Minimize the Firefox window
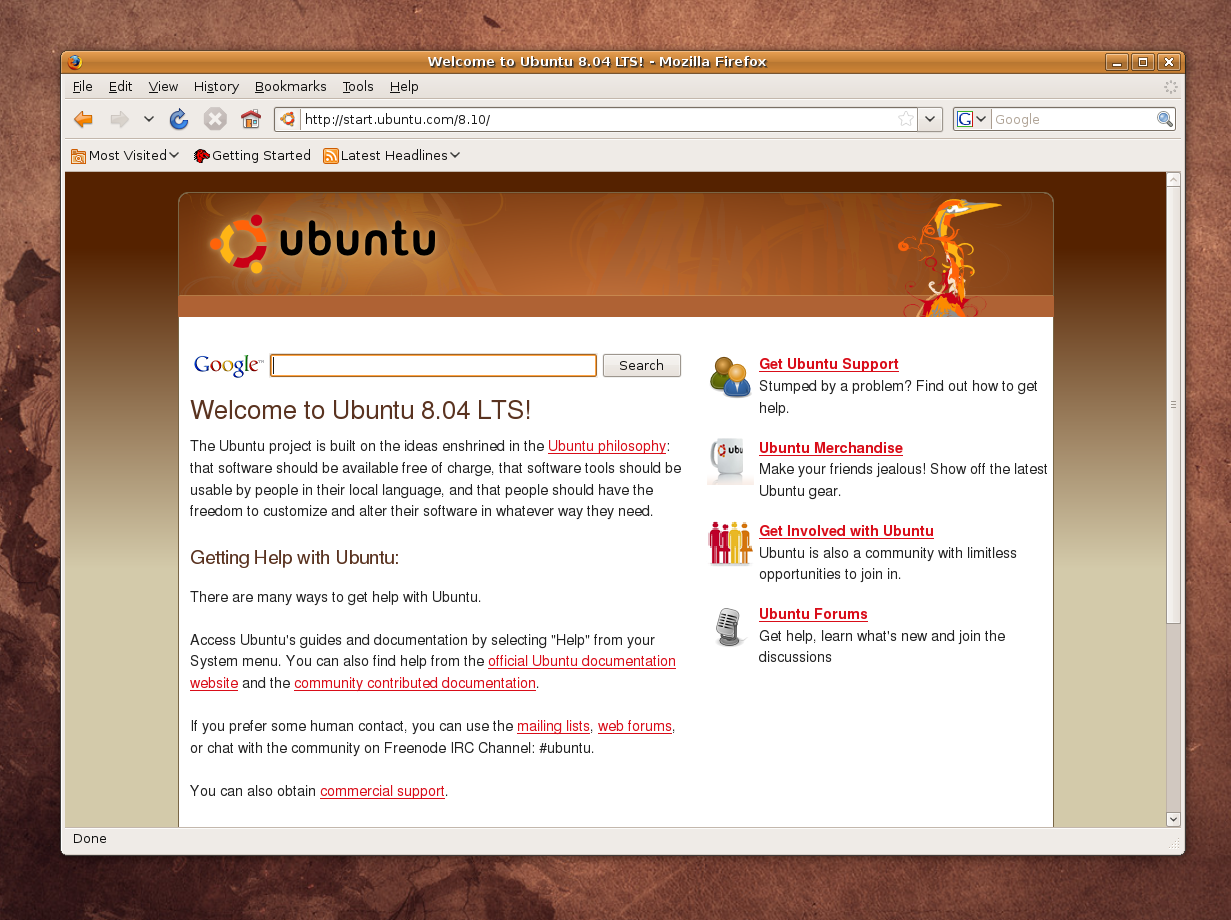The height and width of the screenshot is (920, 1231). (1117, 62)
